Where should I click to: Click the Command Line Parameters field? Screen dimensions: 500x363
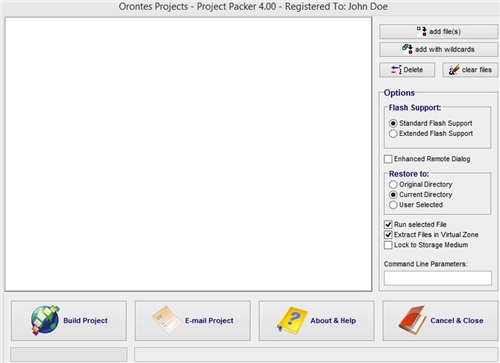(438, 278)
